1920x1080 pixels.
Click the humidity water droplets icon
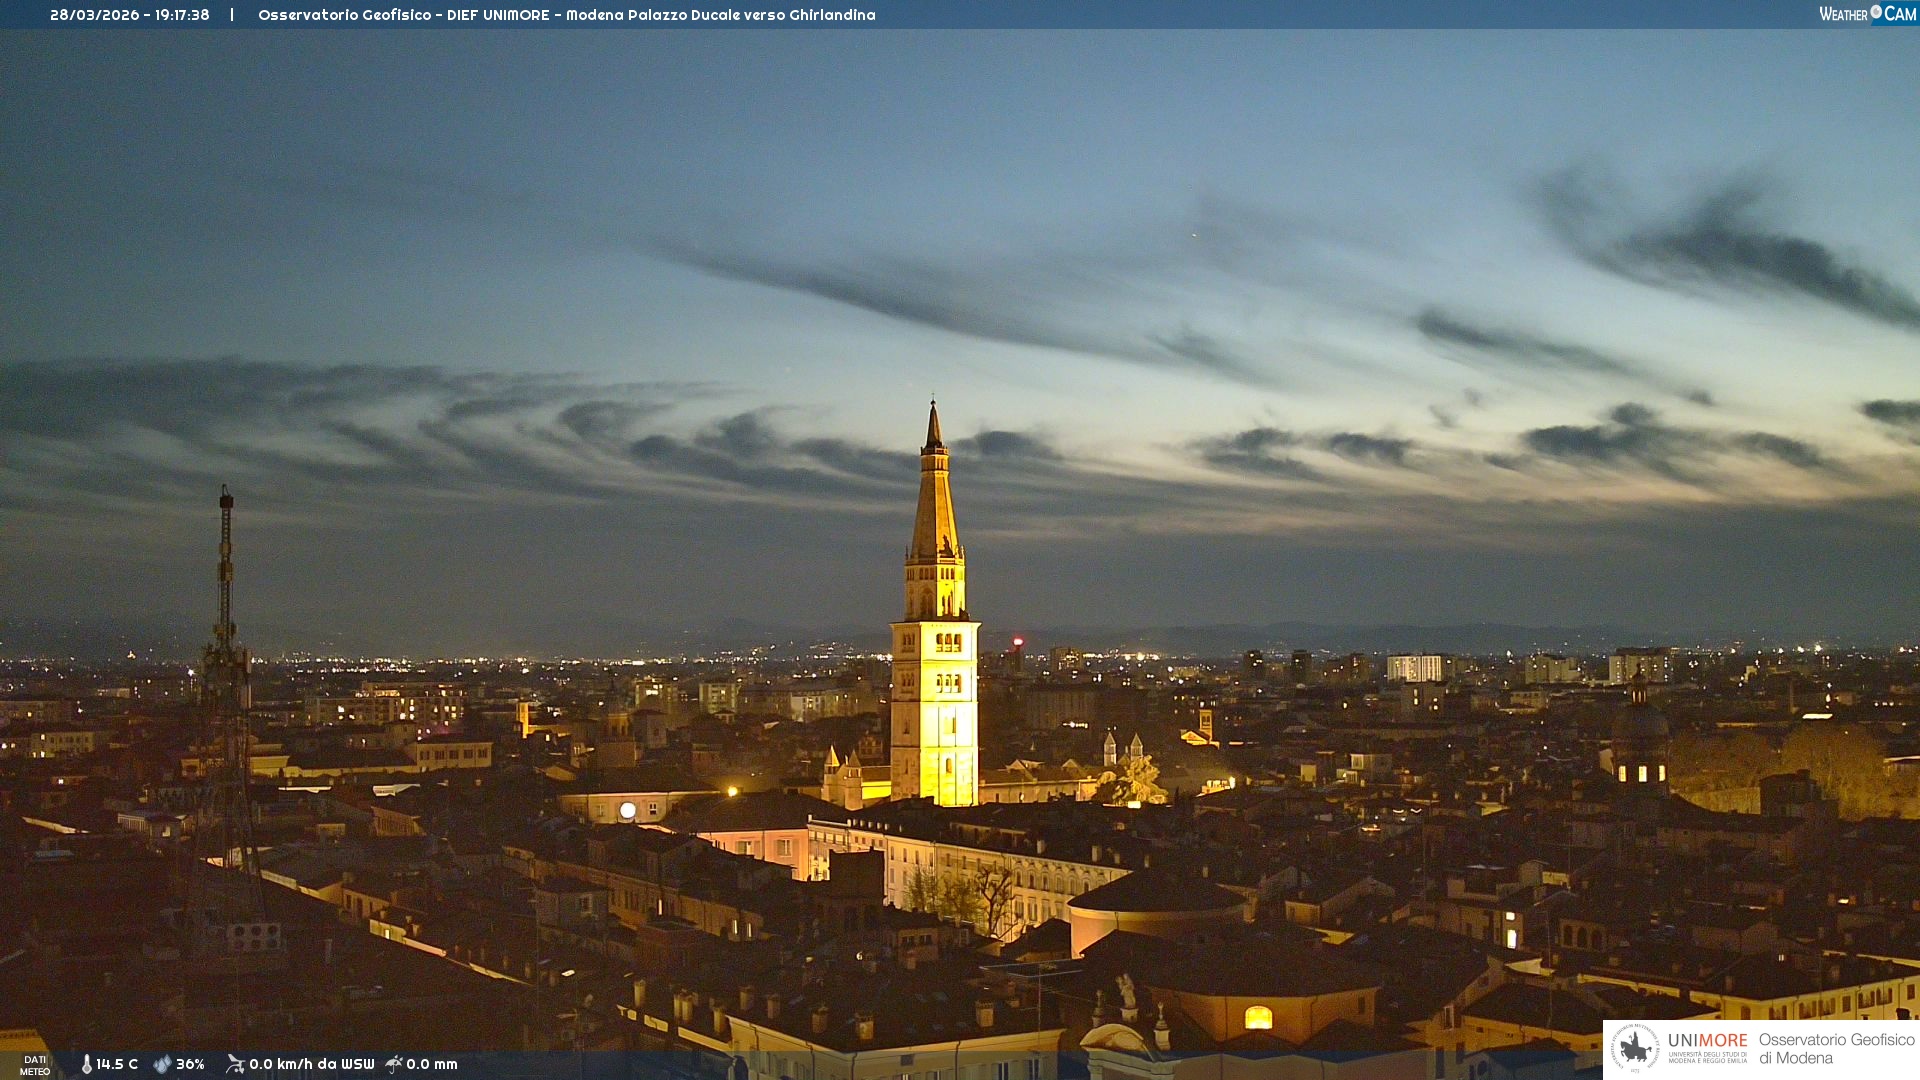tap(162, 1064)
